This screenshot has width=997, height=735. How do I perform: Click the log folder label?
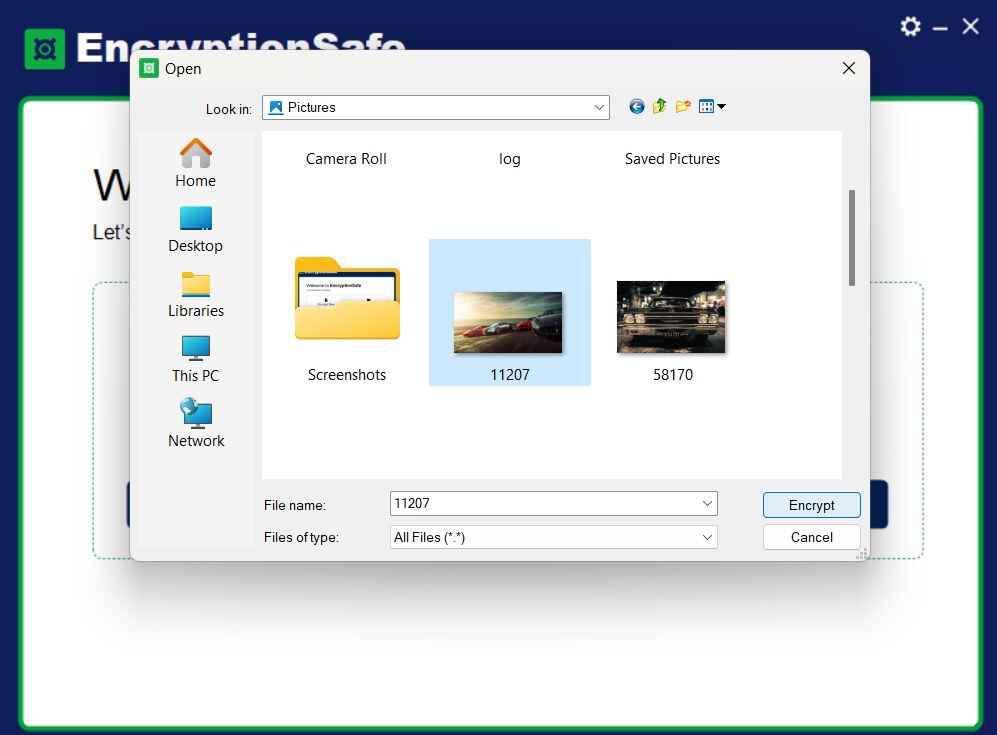[509, 158]
